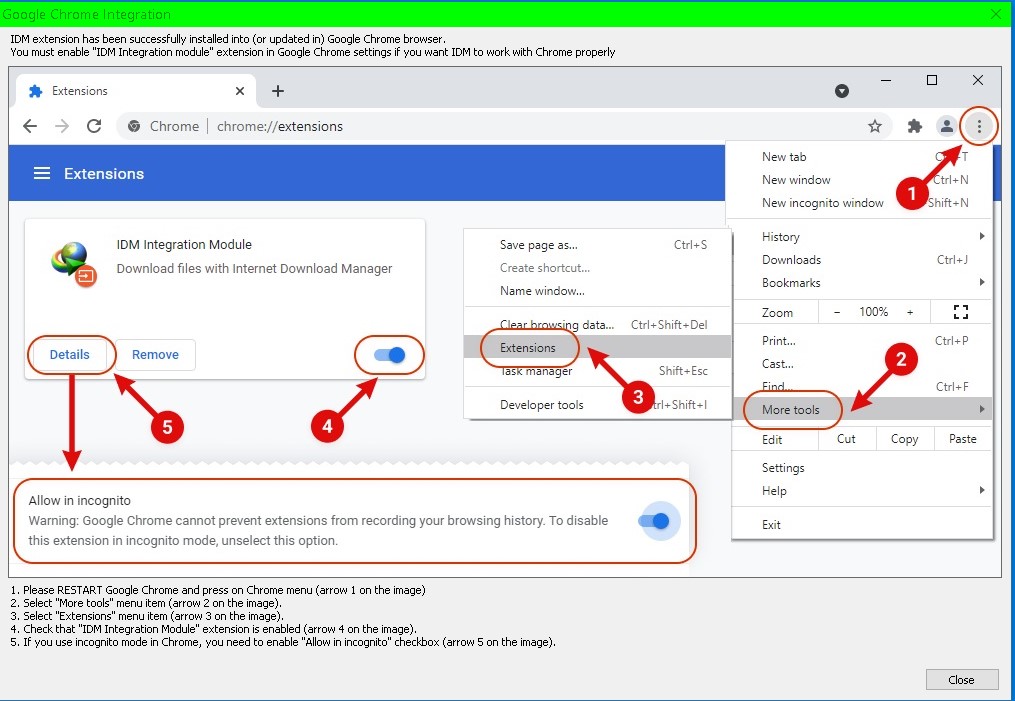Image resolution: width=1015 pixels, height=701 pixels.
Task: Select New tab menu item
Action: pyautogui.click(x=858, y=157)
